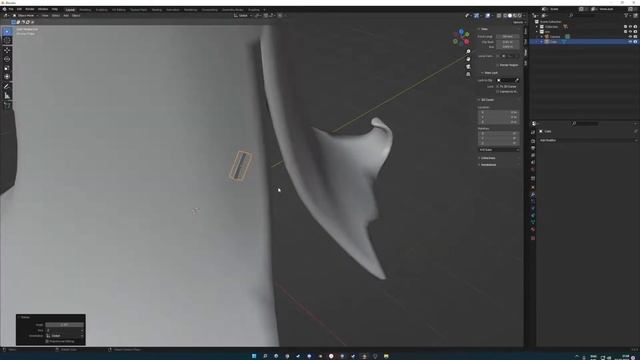
Task: Open the Object Mode dropdown
Action: [x=25, y=16]
